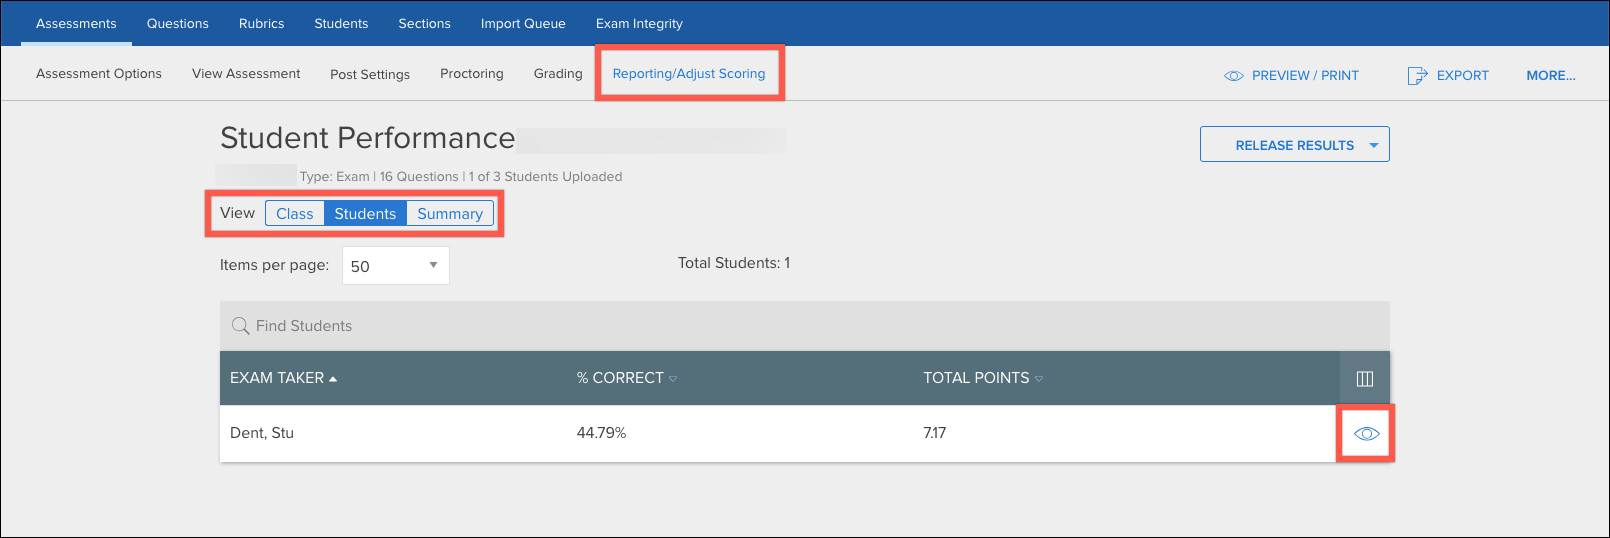Screen dimensions: 1610x538
Task: Expand the Release Results dropdown arrow
Action: (1374, 146)
